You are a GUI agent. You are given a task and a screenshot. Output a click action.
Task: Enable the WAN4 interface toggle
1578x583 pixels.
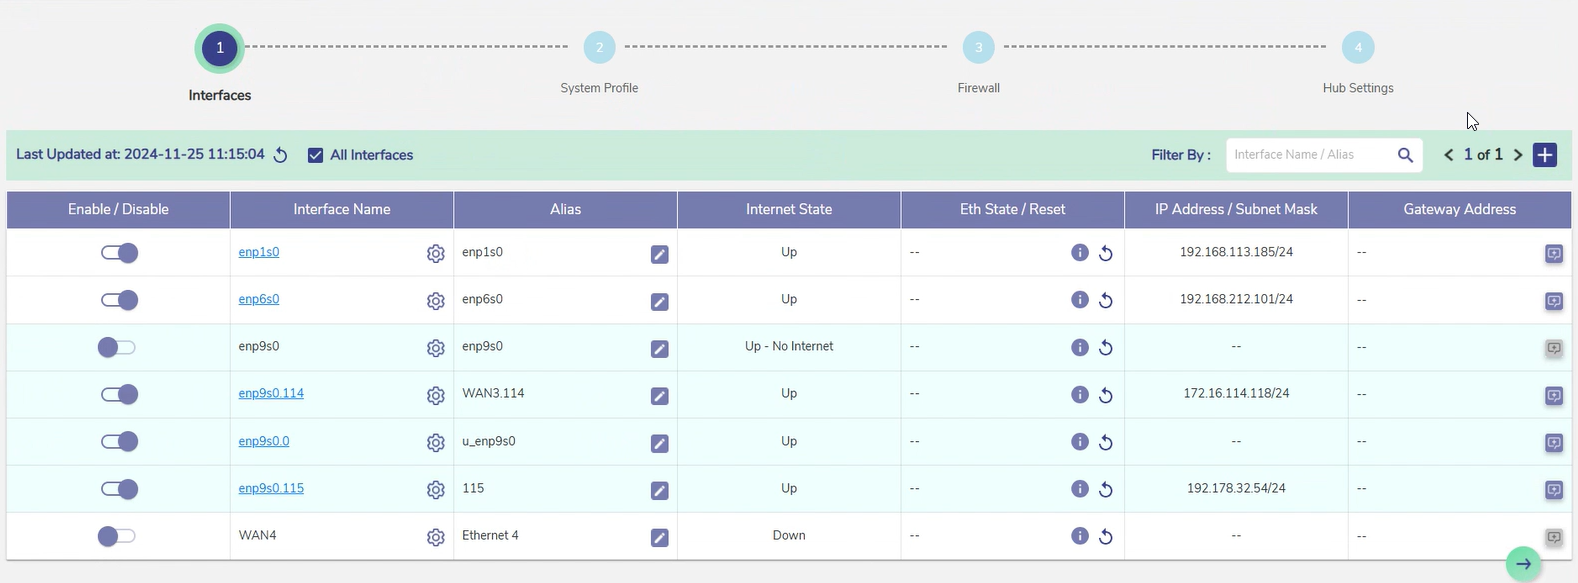point(117,536)
